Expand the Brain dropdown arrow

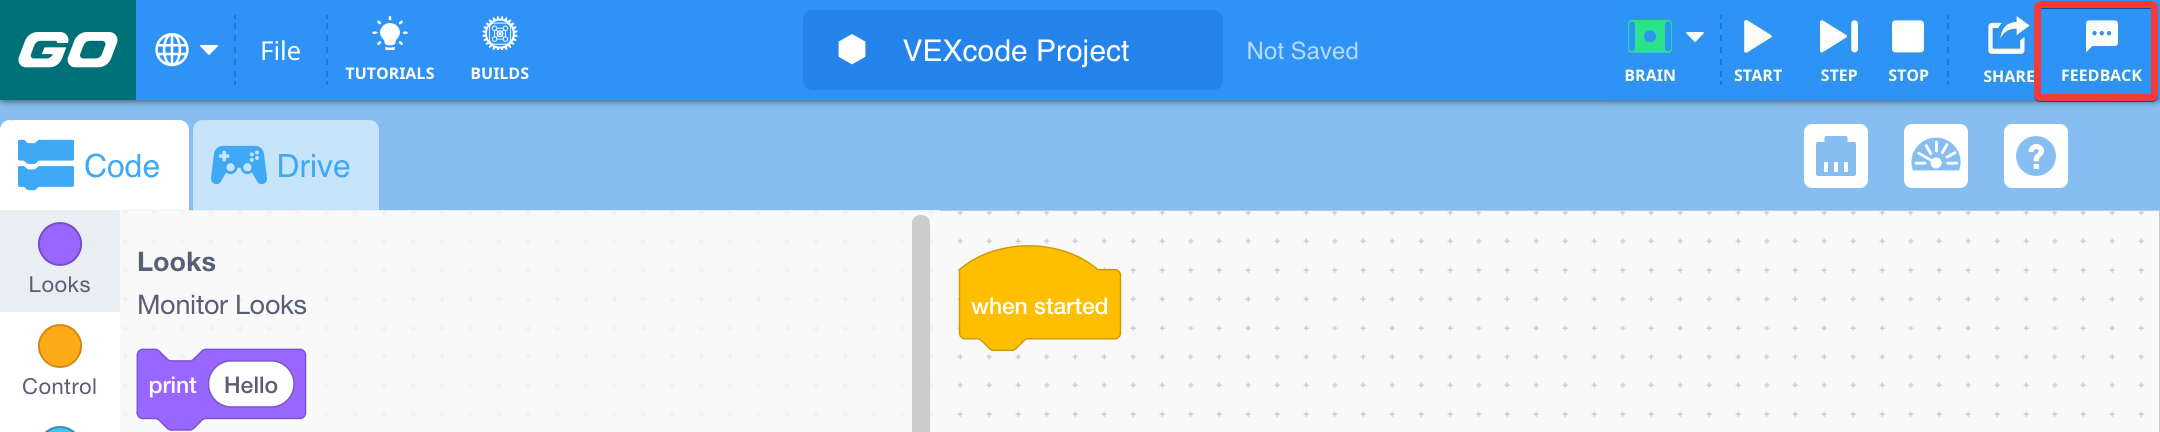(1695, 37)
